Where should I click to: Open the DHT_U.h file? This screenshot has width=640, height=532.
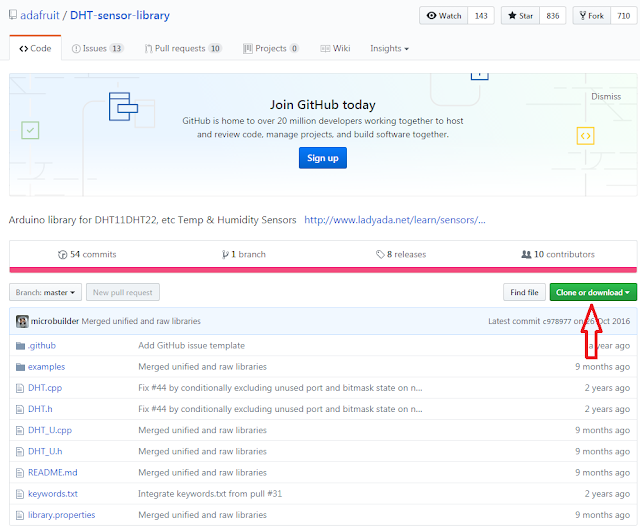pyautogui.click(x=45, y=452)
